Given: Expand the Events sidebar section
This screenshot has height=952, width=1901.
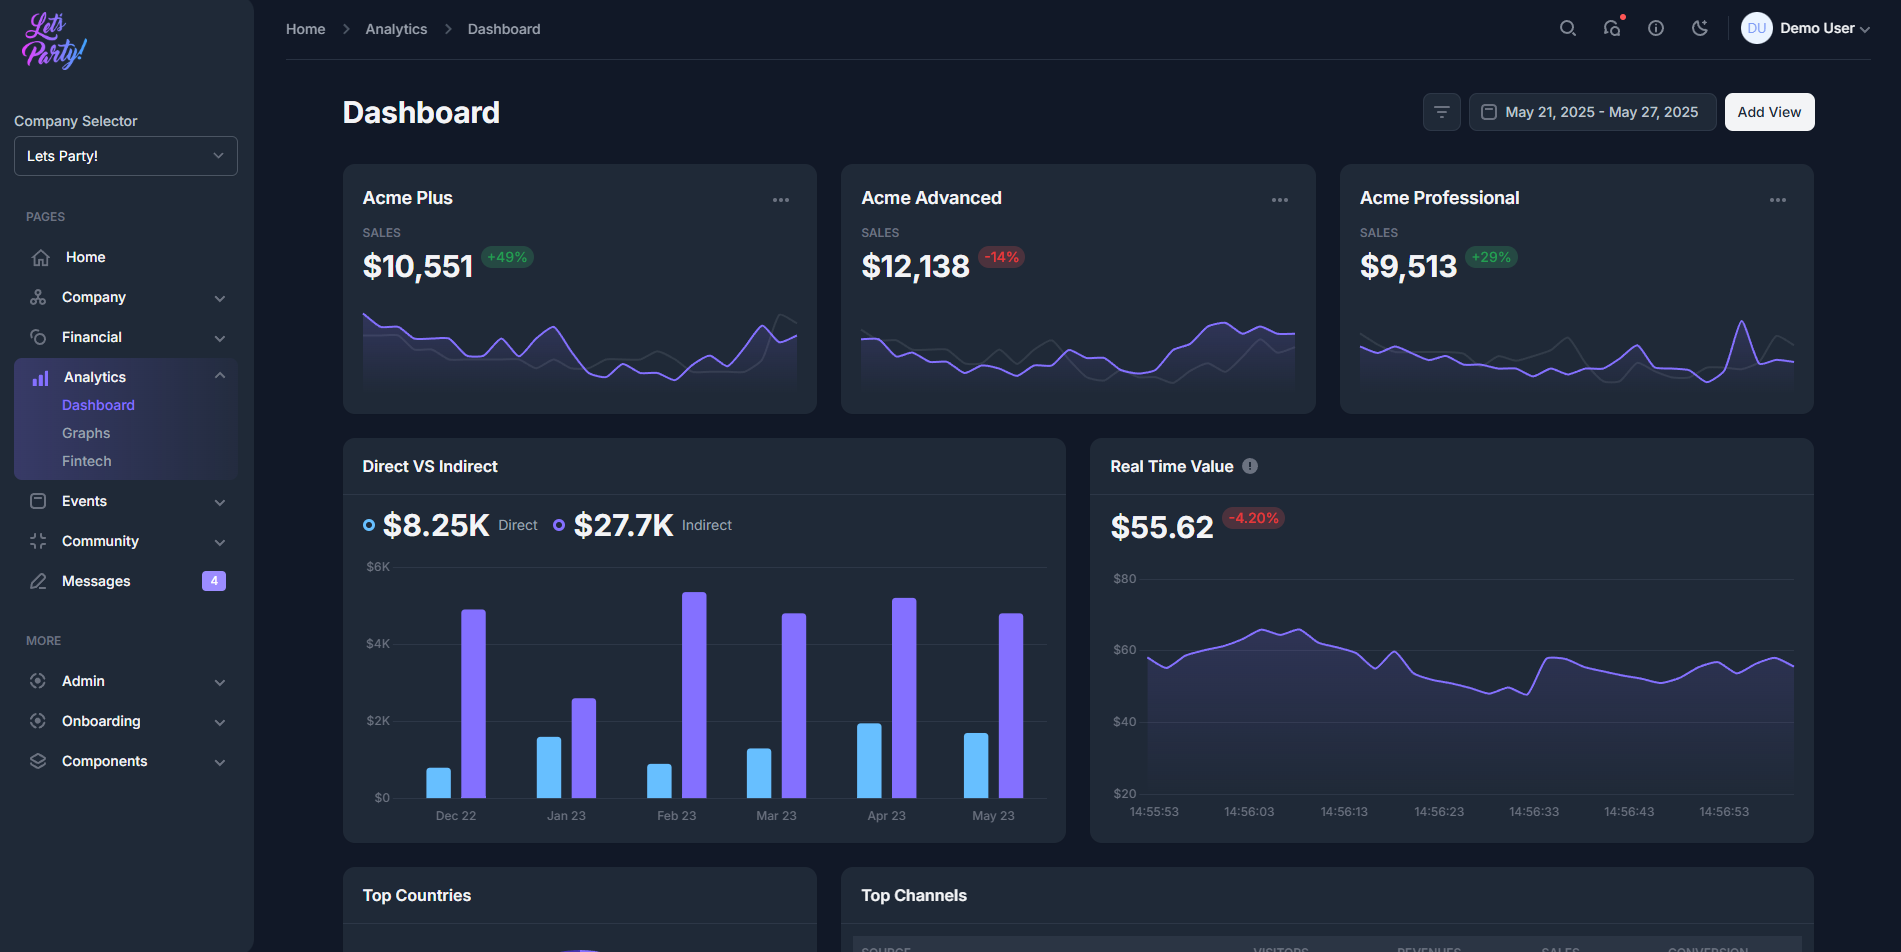Looking at the screenshot, I should 126,501.
